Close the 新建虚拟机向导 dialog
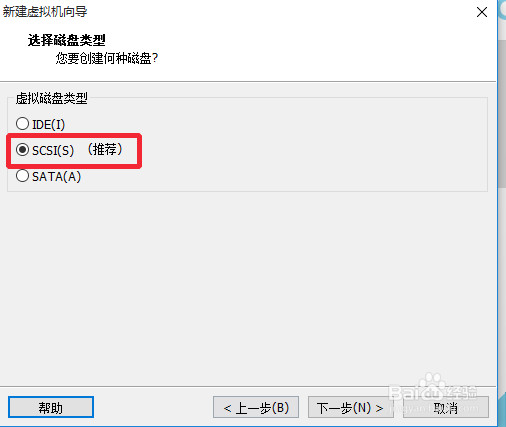Viewport: 506px width, 427px height. tap(482, 12)
